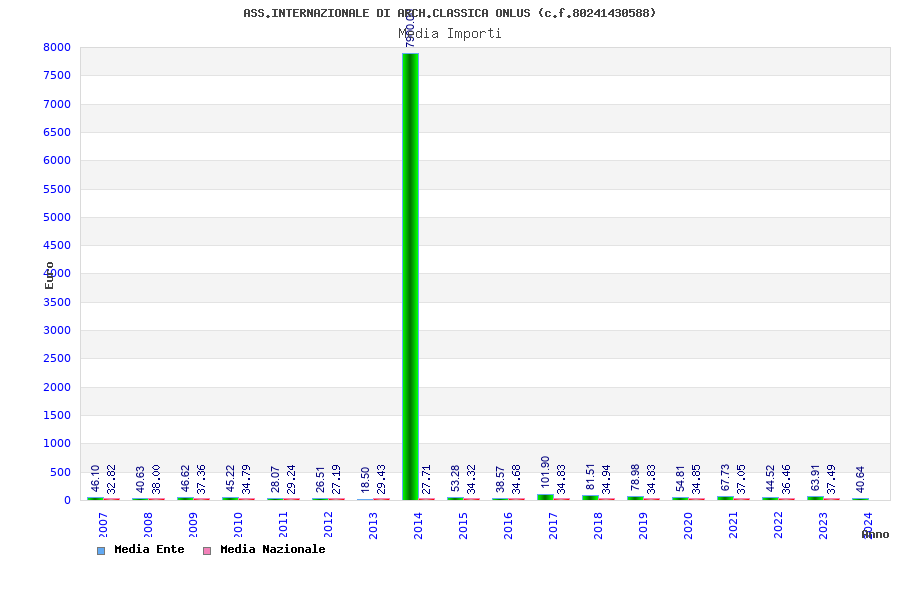Click the value label 53.28 for 2015

pos(455,479)
